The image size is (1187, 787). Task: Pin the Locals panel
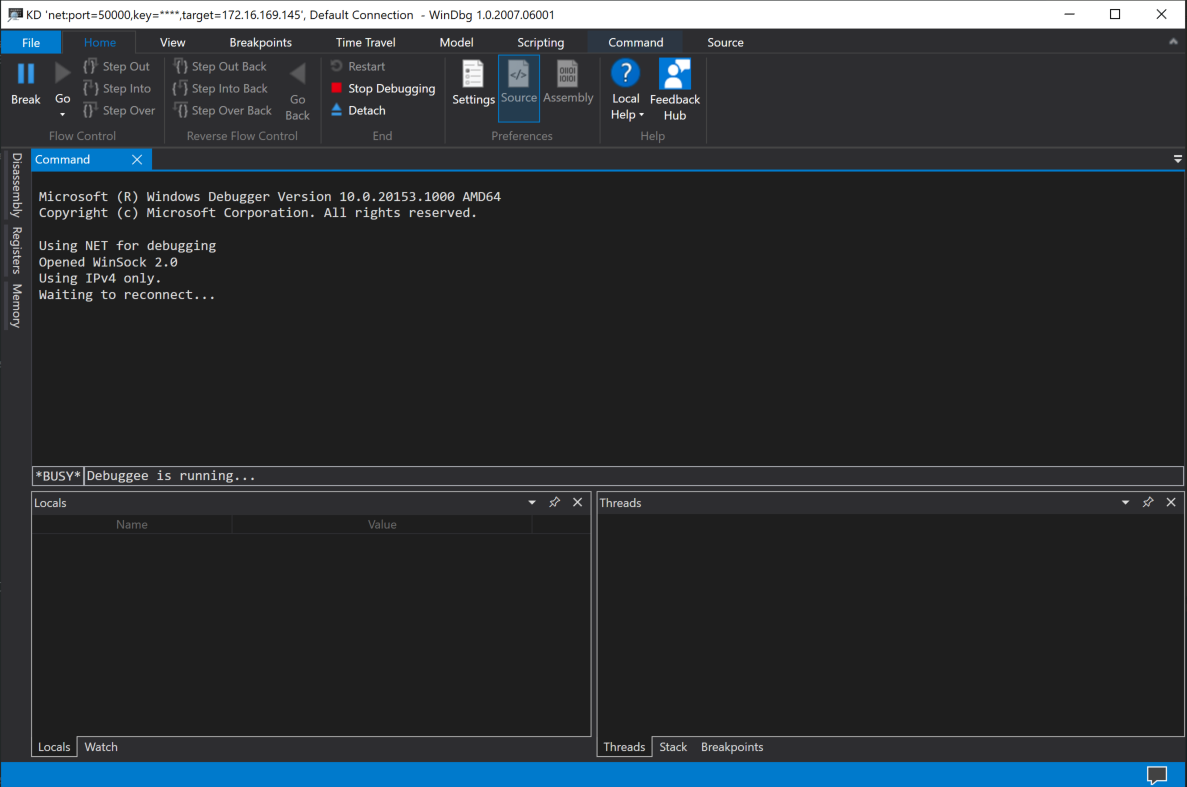click(x=554, y=502)
